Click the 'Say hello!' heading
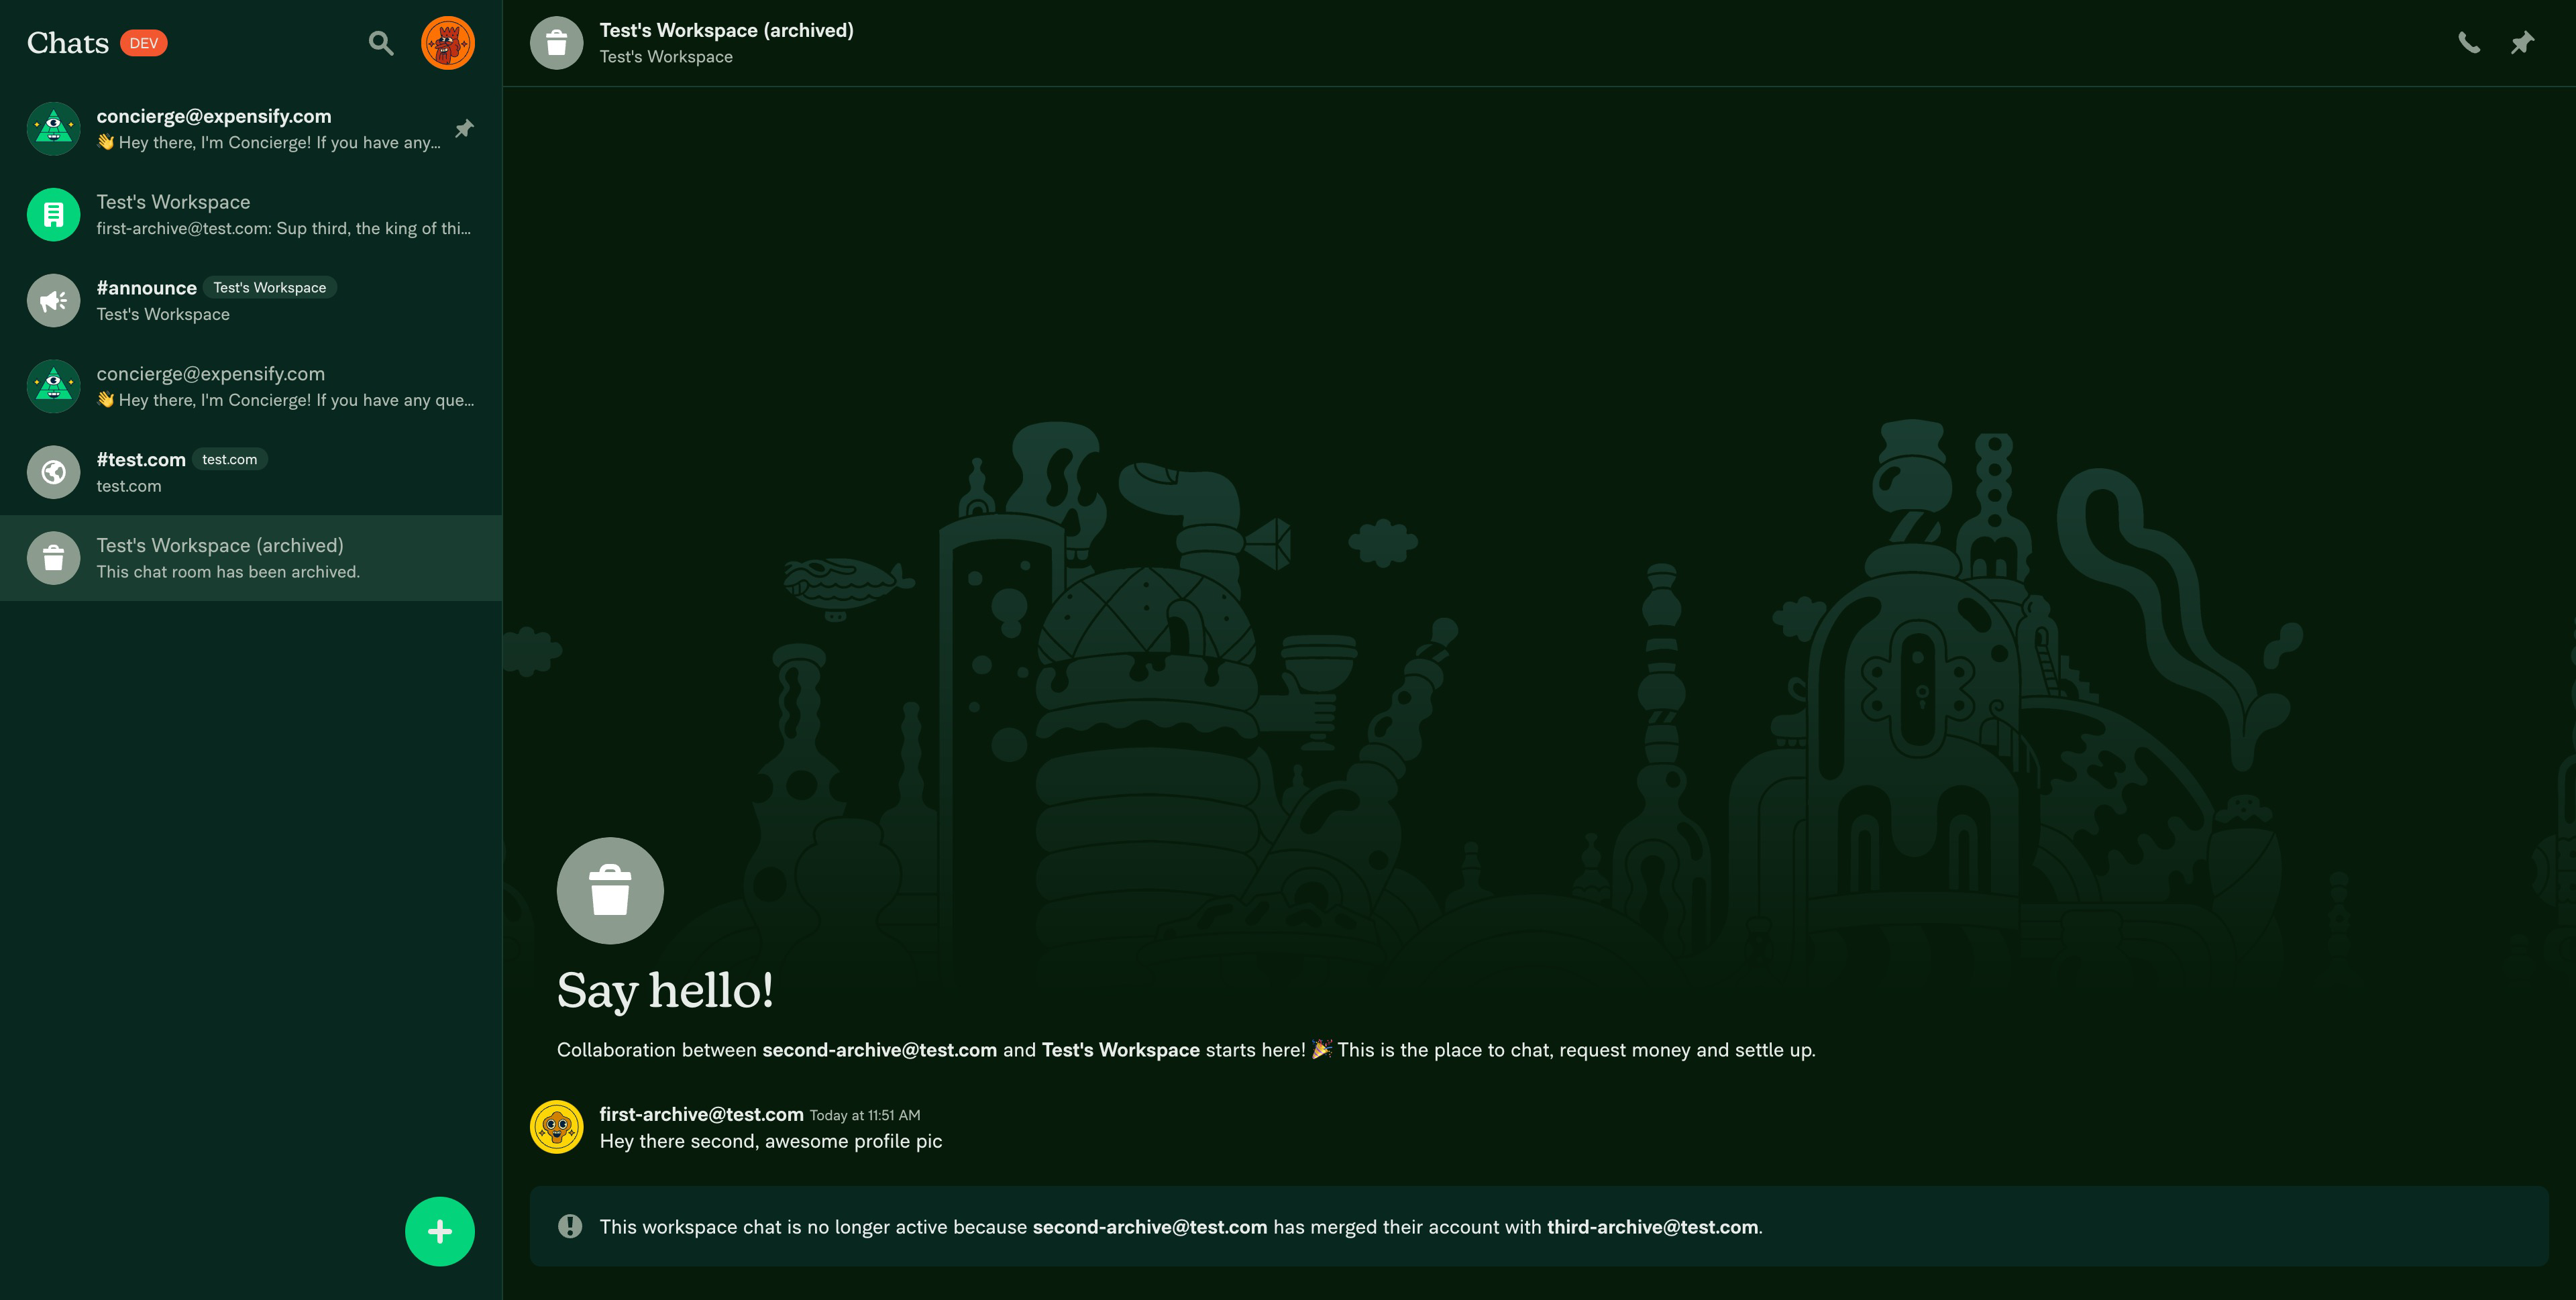This screenshot has height=1300, width=2576. click(665, 991)
